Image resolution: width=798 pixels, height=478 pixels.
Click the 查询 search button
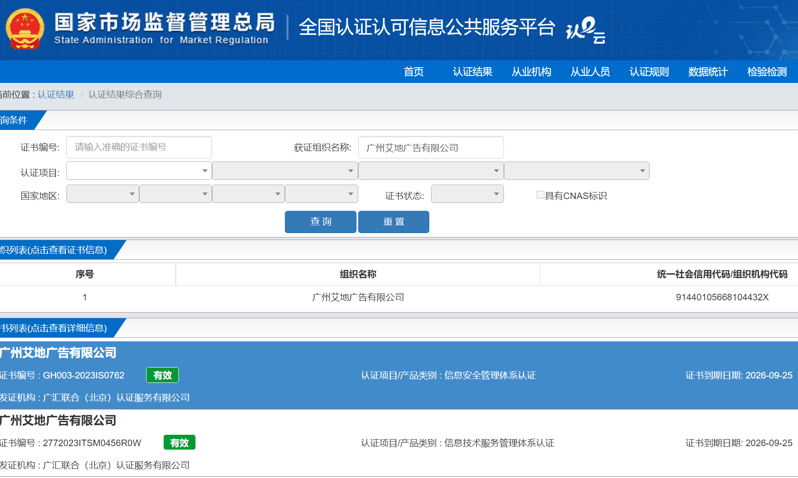click(x=321, y=222)
